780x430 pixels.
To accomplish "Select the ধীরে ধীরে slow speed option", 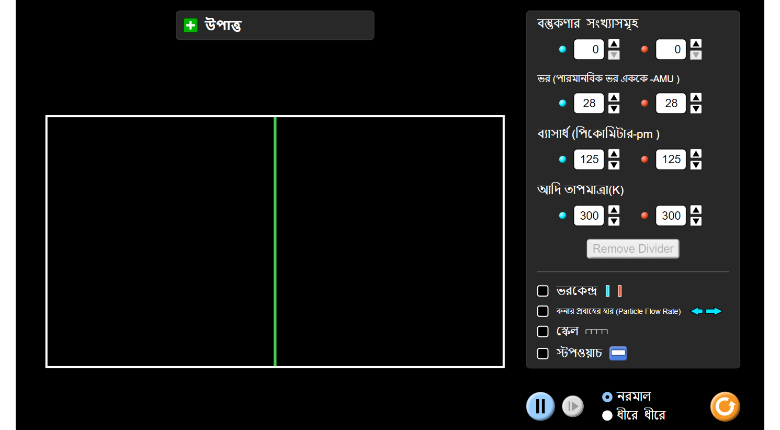I will point(607,415).
